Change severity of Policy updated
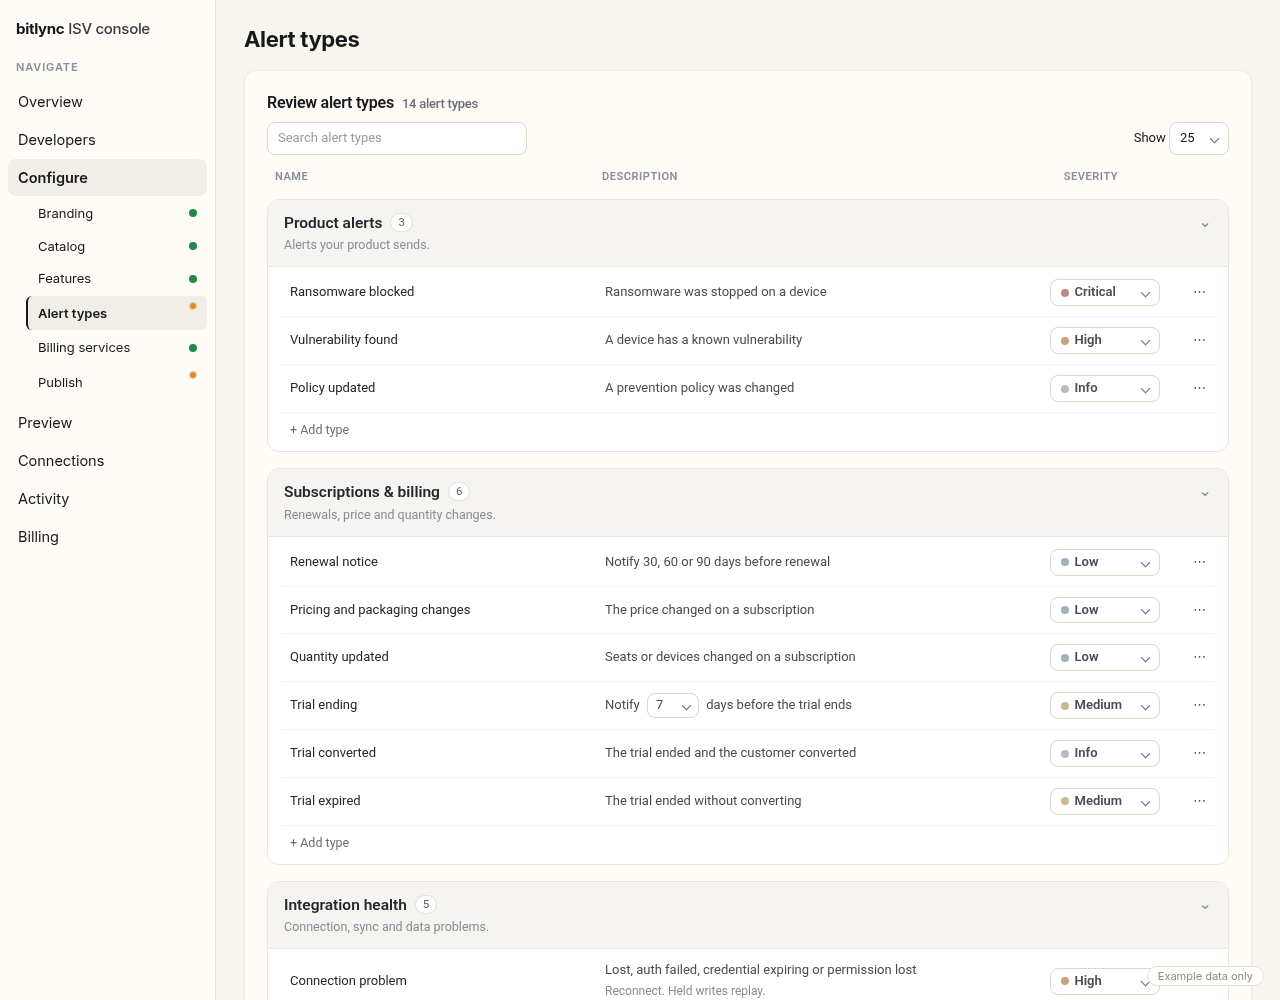The image size is (1280, 1000). (x=1105, y=388)
